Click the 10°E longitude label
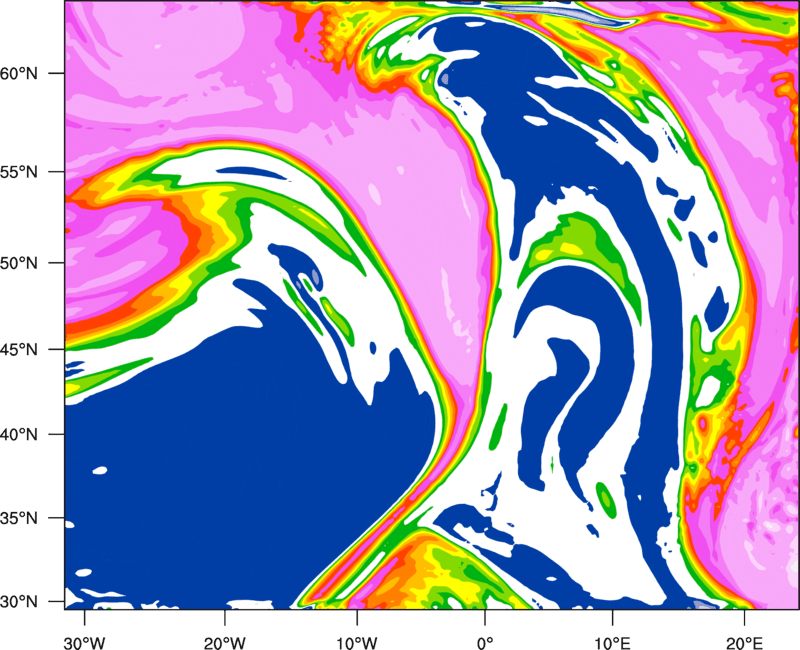800x650 pixels. [x=612, y=643]
